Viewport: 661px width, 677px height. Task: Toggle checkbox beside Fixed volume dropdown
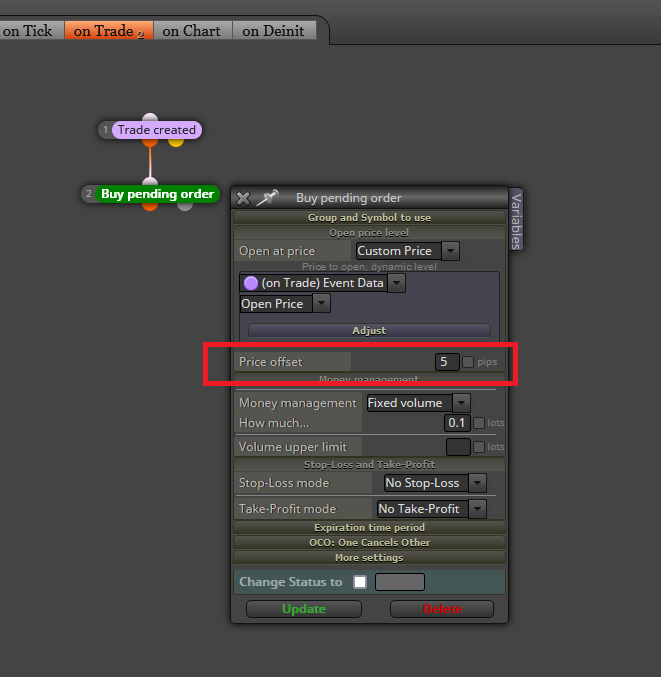pyautogui.click(x=479, y=403)
